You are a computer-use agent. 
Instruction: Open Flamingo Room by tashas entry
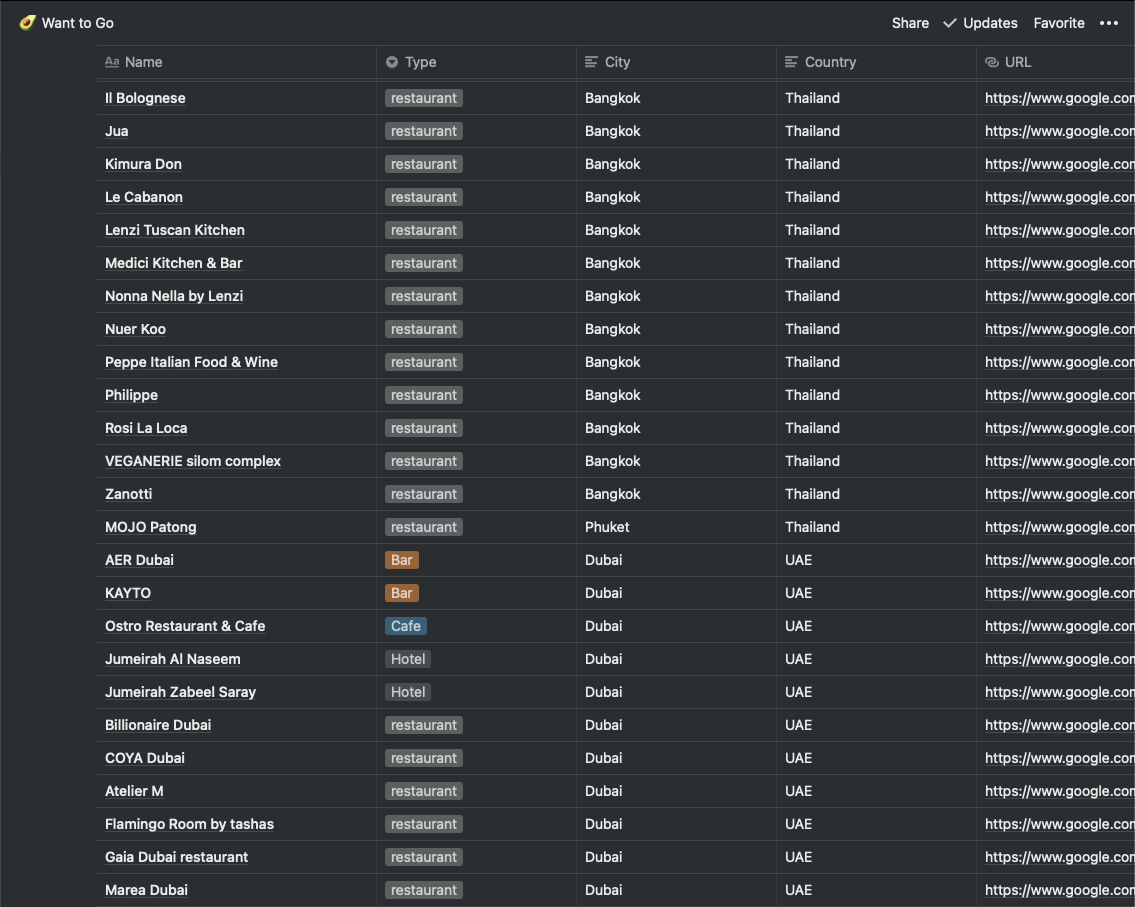(x=189, y=824)
